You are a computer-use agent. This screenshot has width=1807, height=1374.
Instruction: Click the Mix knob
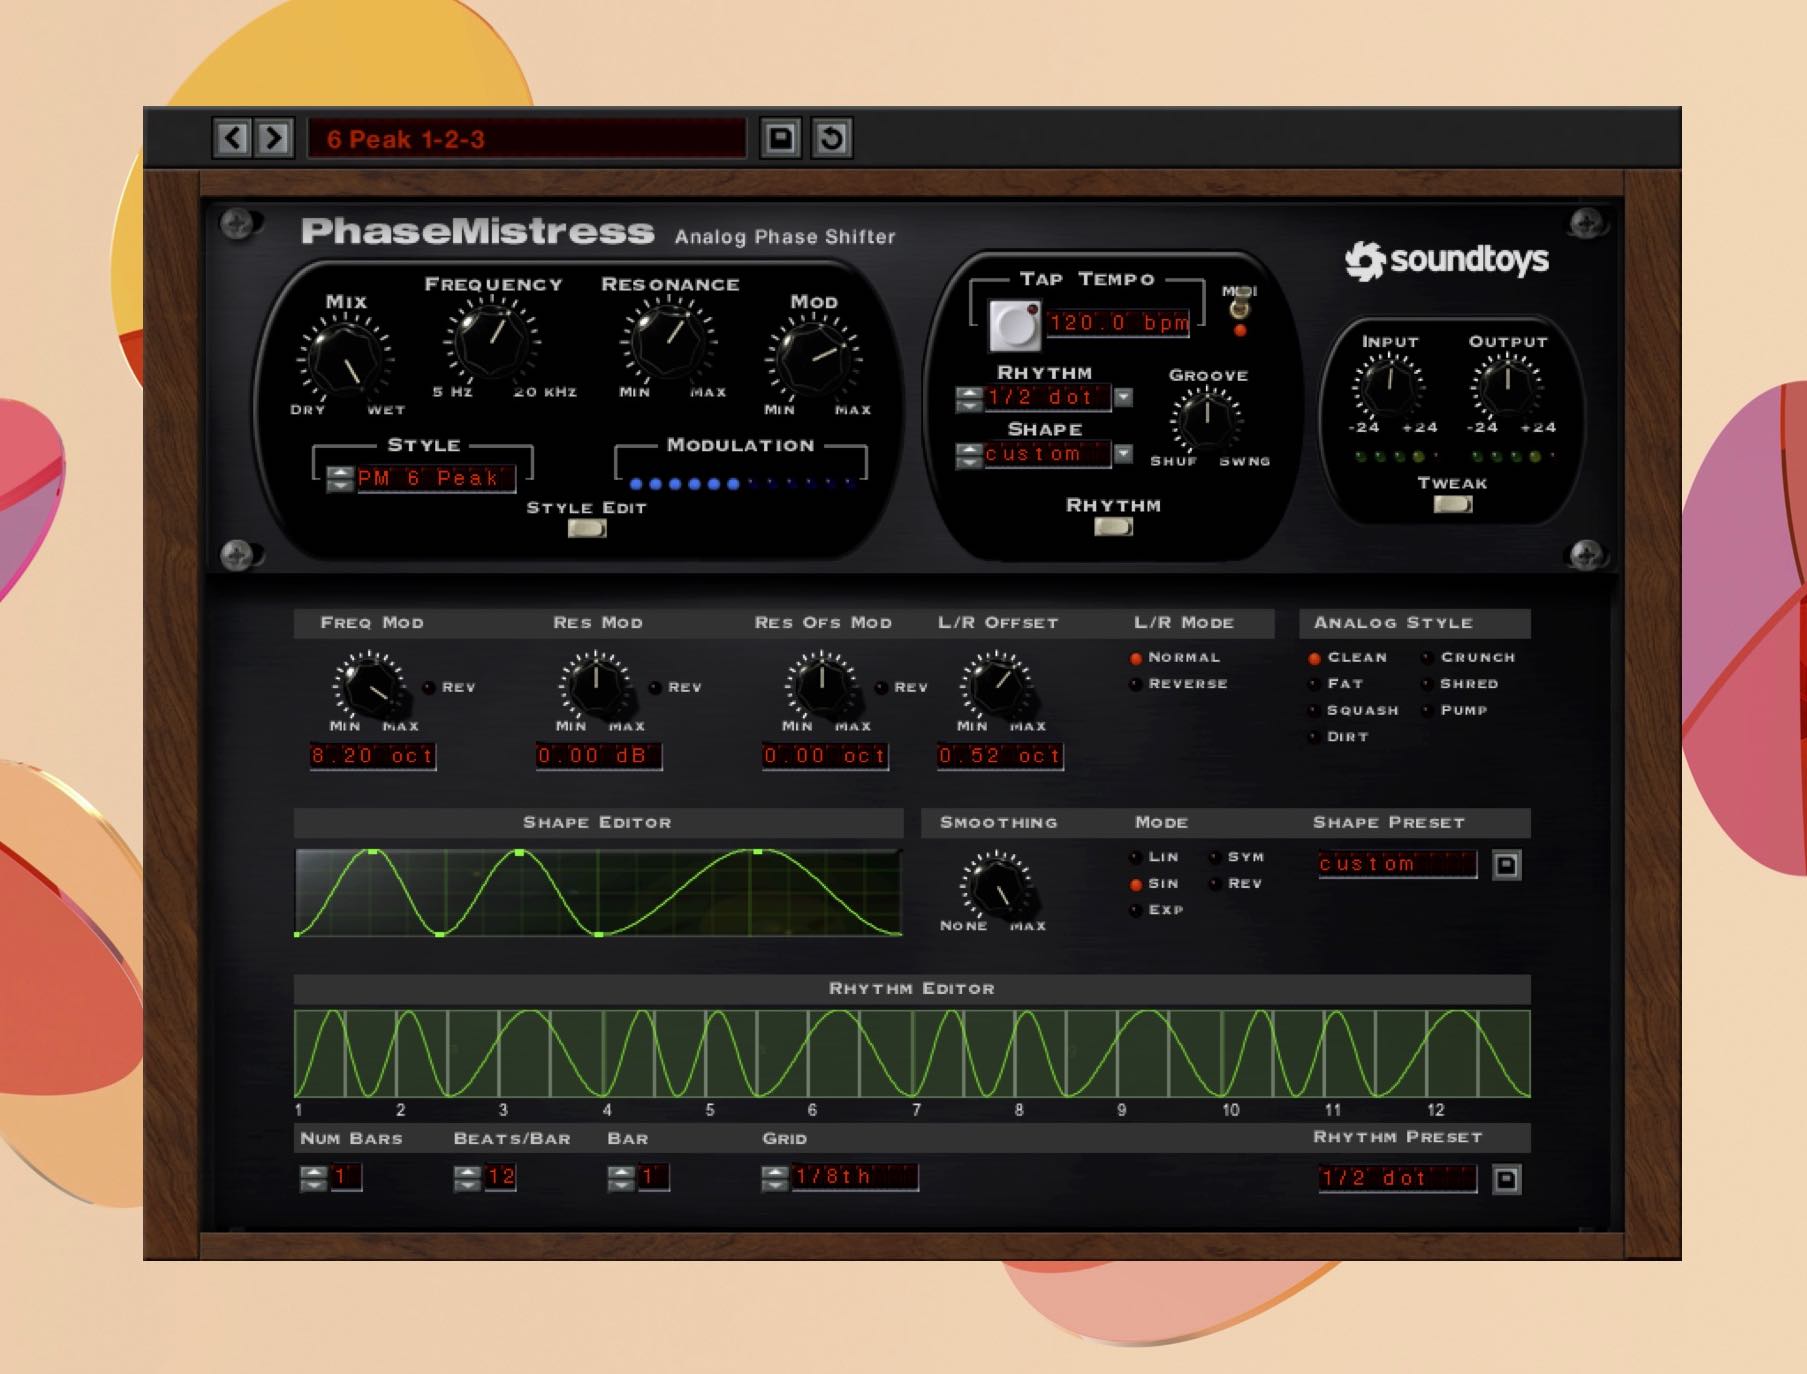coord(345,360)
